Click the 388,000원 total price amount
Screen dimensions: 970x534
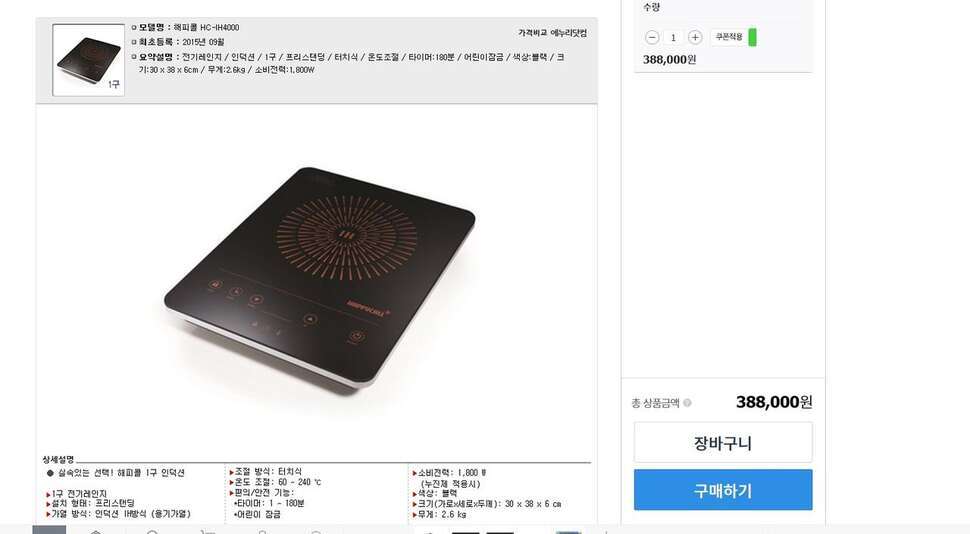[x=774, y=402]
